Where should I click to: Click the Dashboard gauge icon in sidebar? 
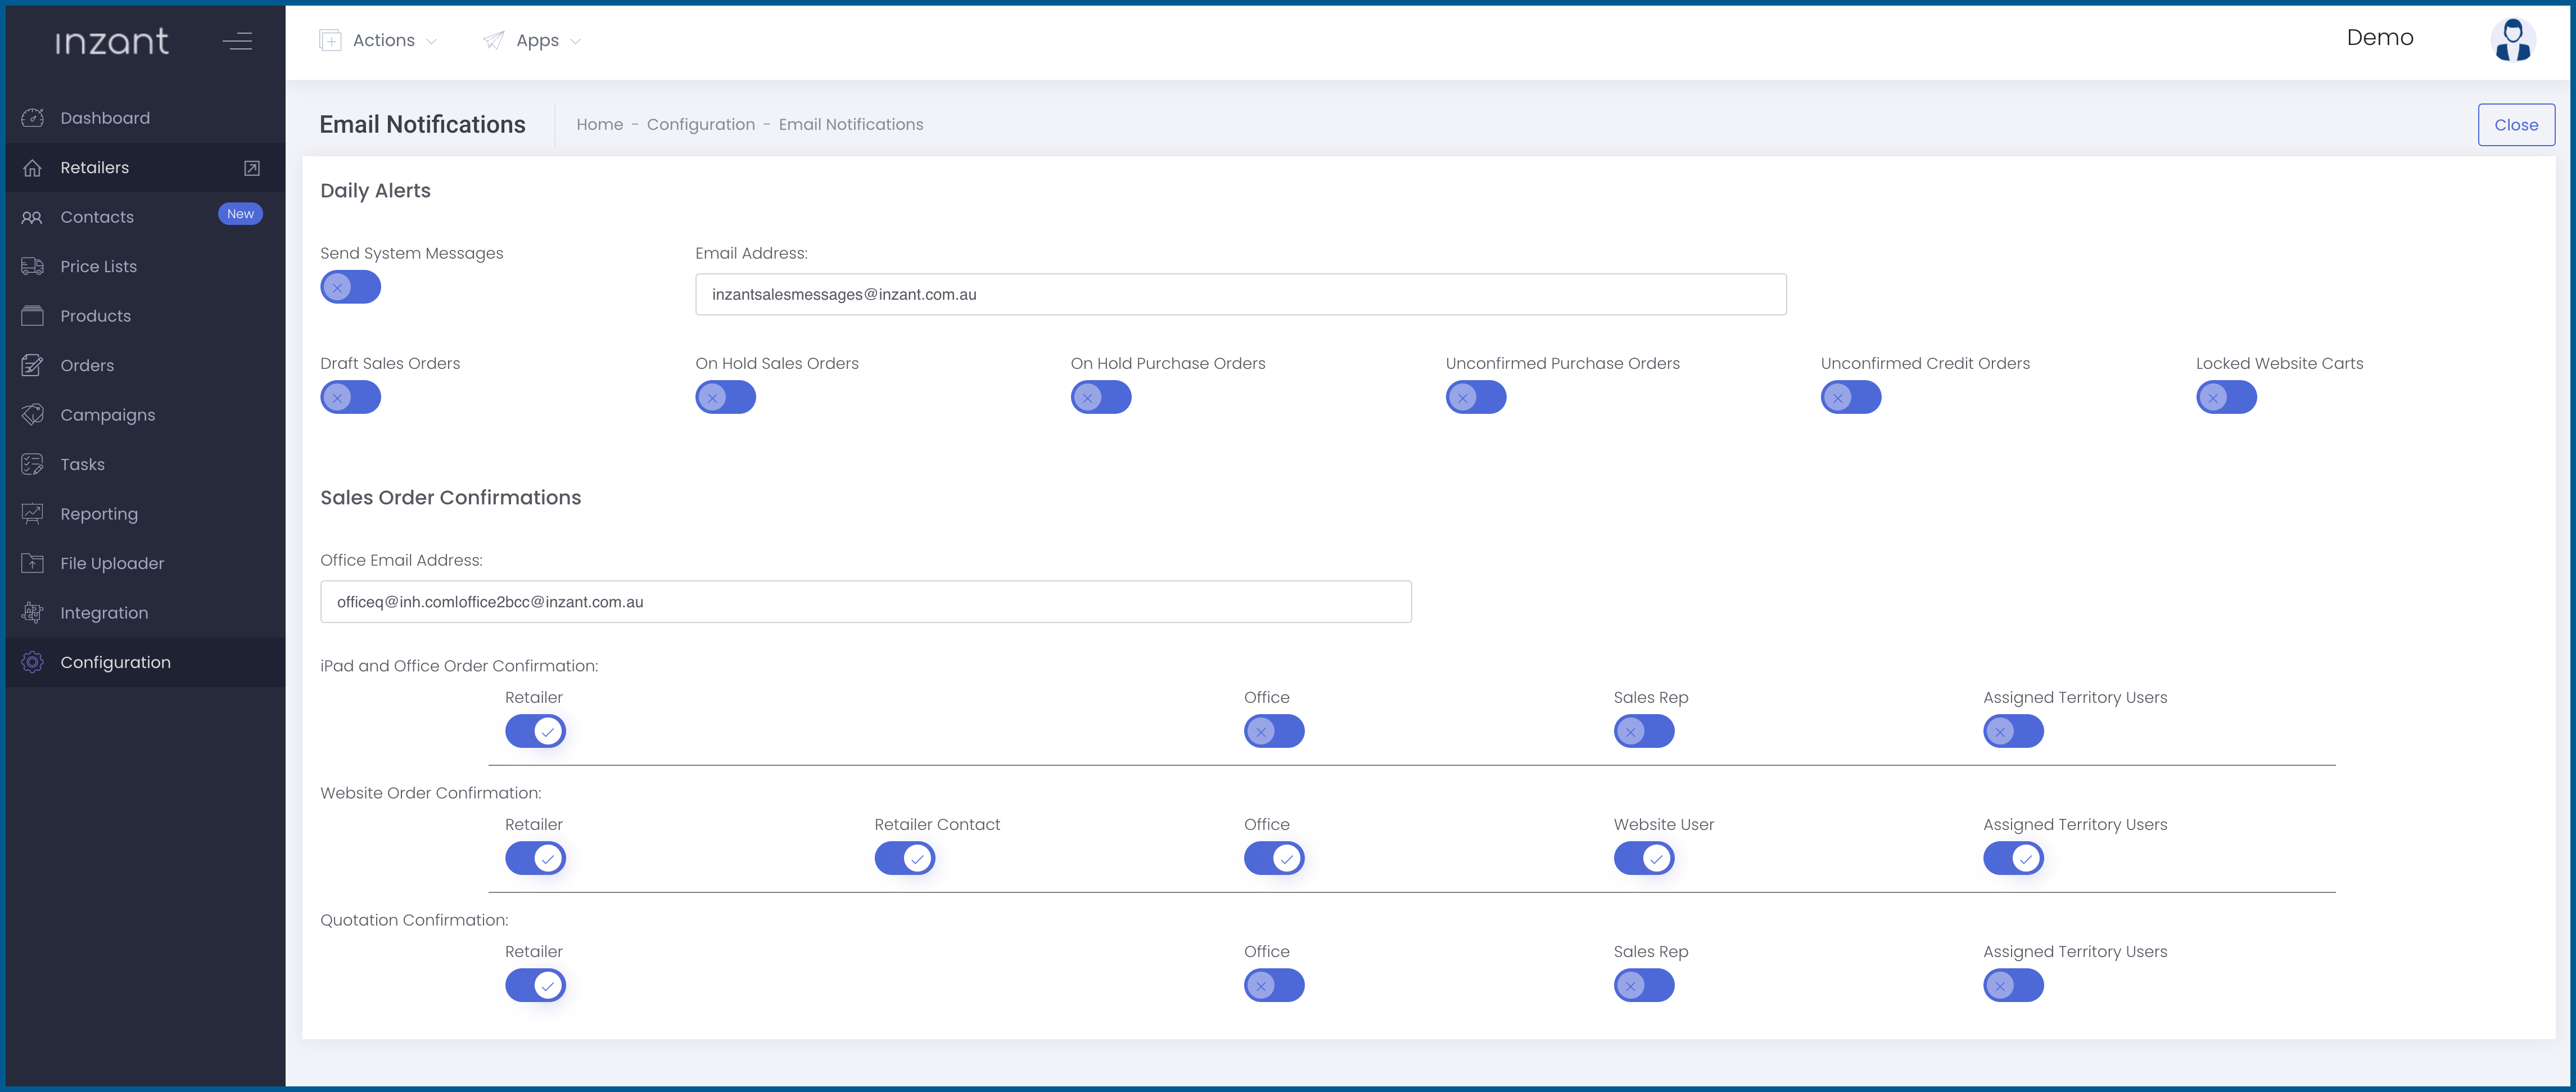(32, 118)
